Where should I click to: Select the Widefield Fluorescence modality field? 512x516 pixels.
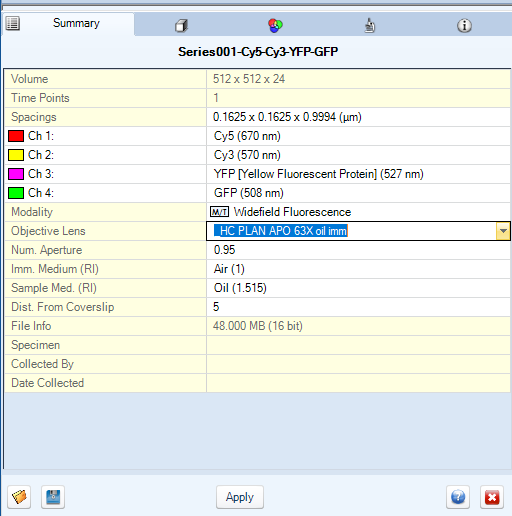coord(358,212)
